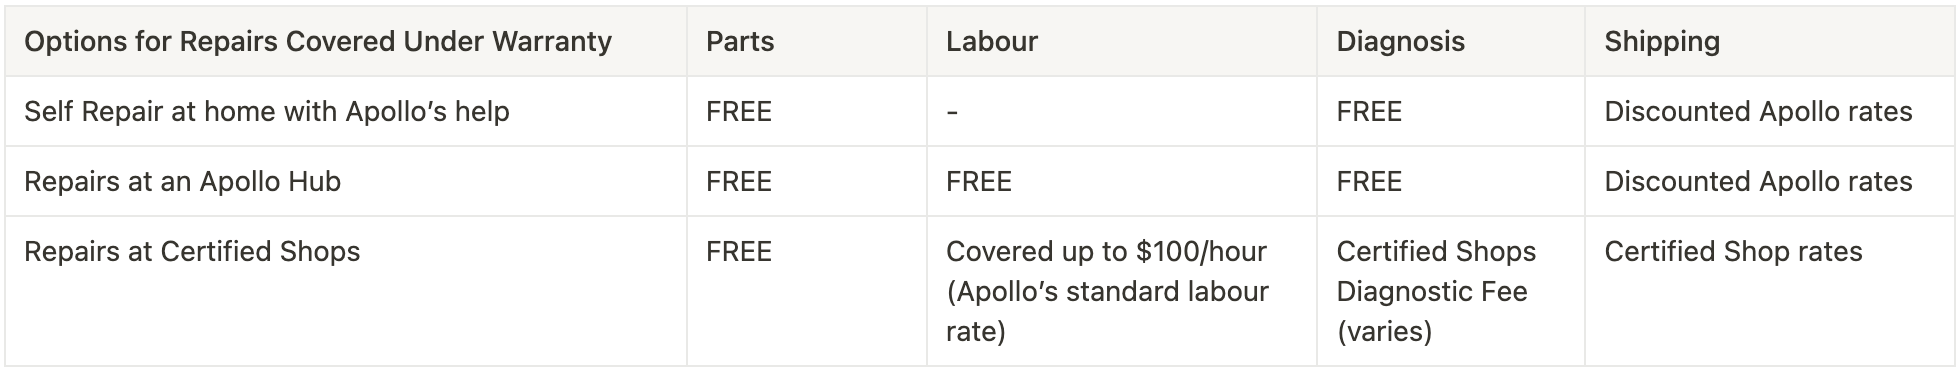Click FREE parts cell for Self Repair
Image resolution: width=1958 pixels, height=368 pixels.
point(739,111)
